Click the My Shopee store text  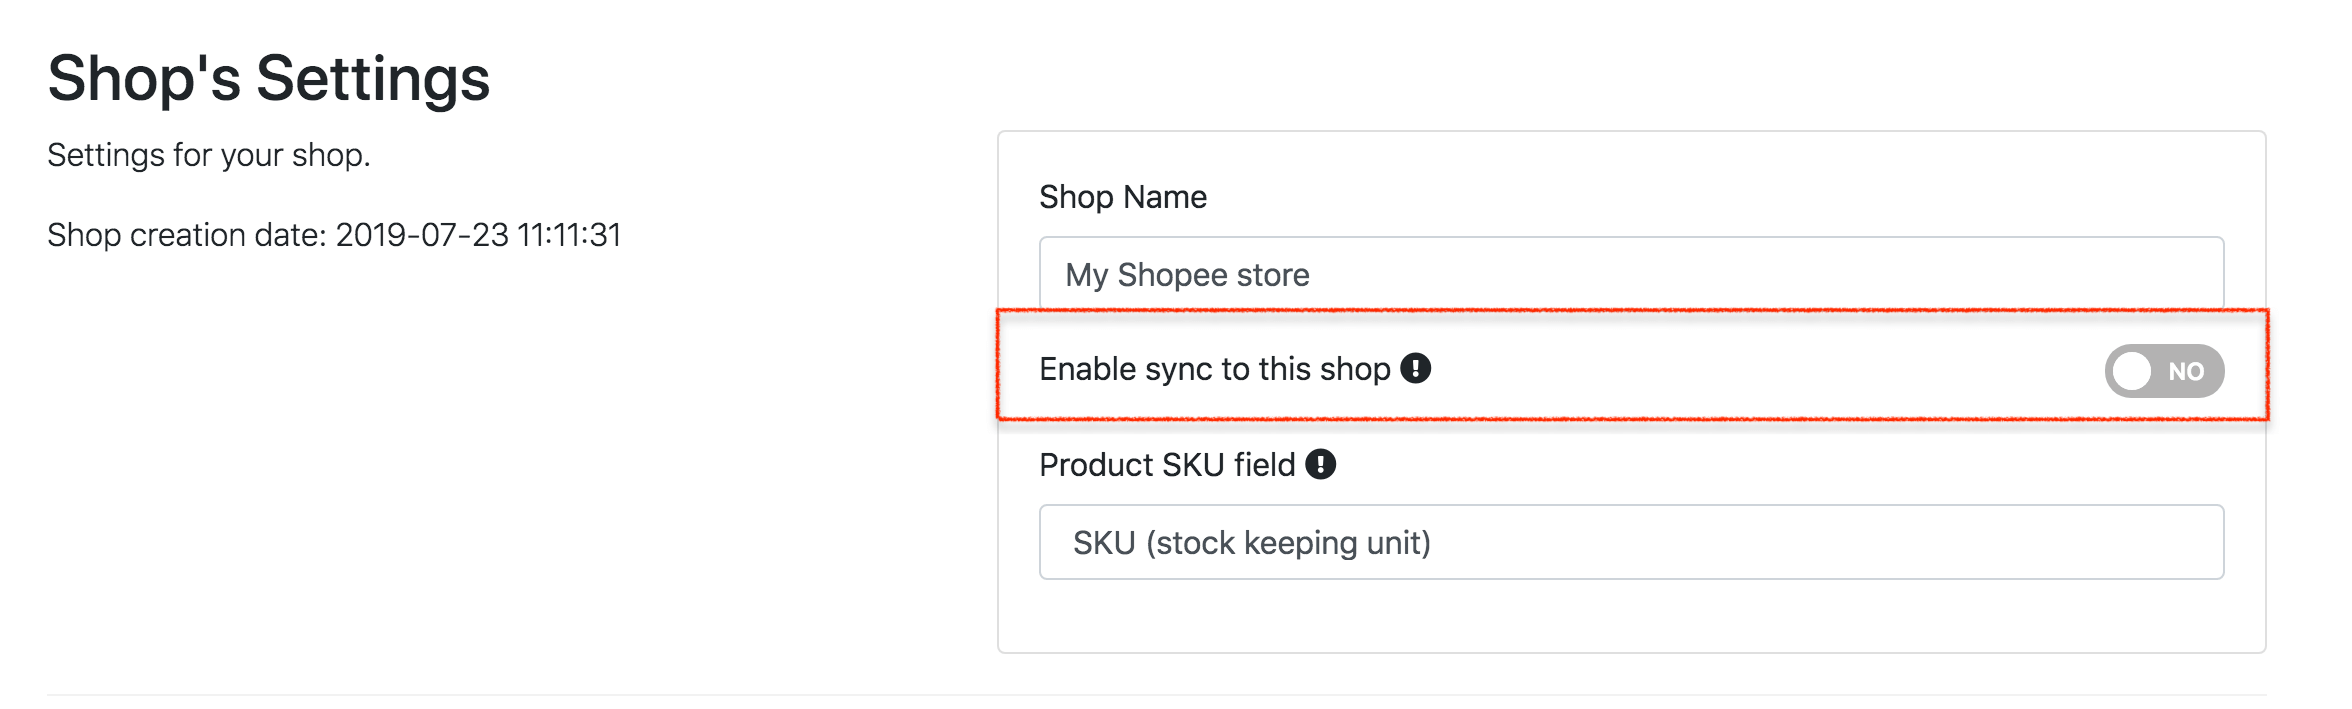pyautogui.click(x=1187, y=275)
